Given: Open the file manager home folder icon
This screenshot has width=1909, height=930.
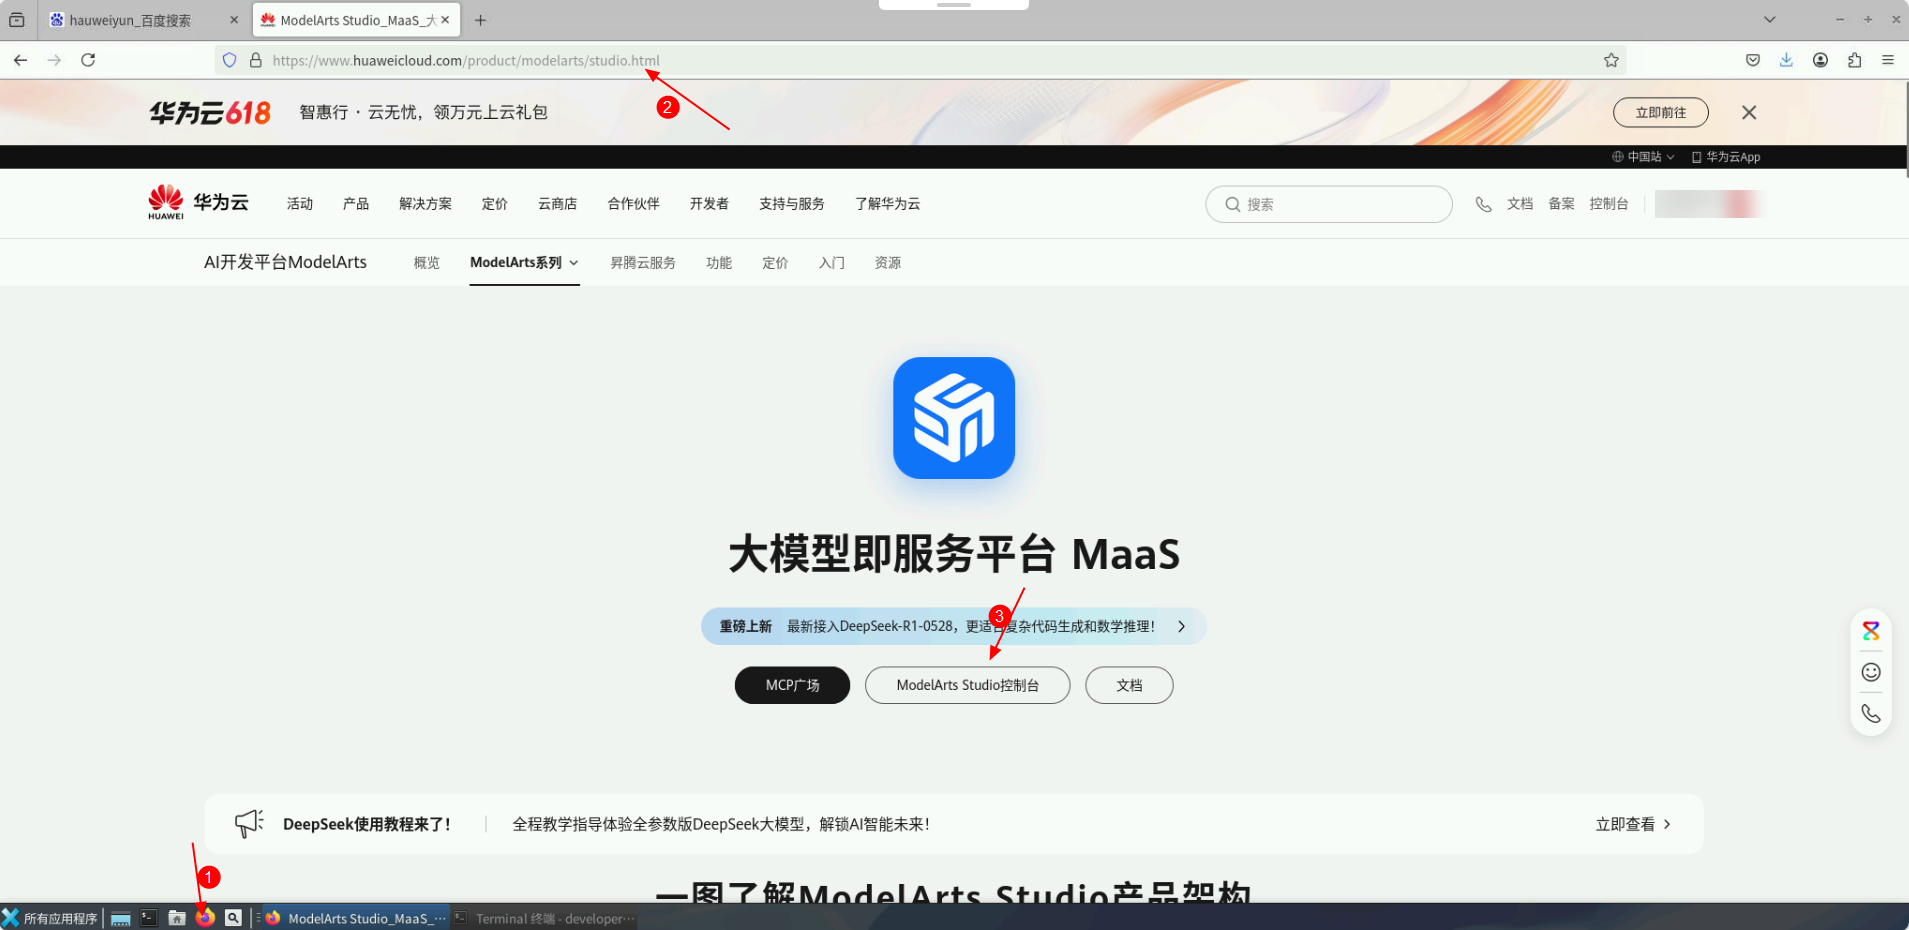Looking at the screenshot, I should click(x=177, y=918).
